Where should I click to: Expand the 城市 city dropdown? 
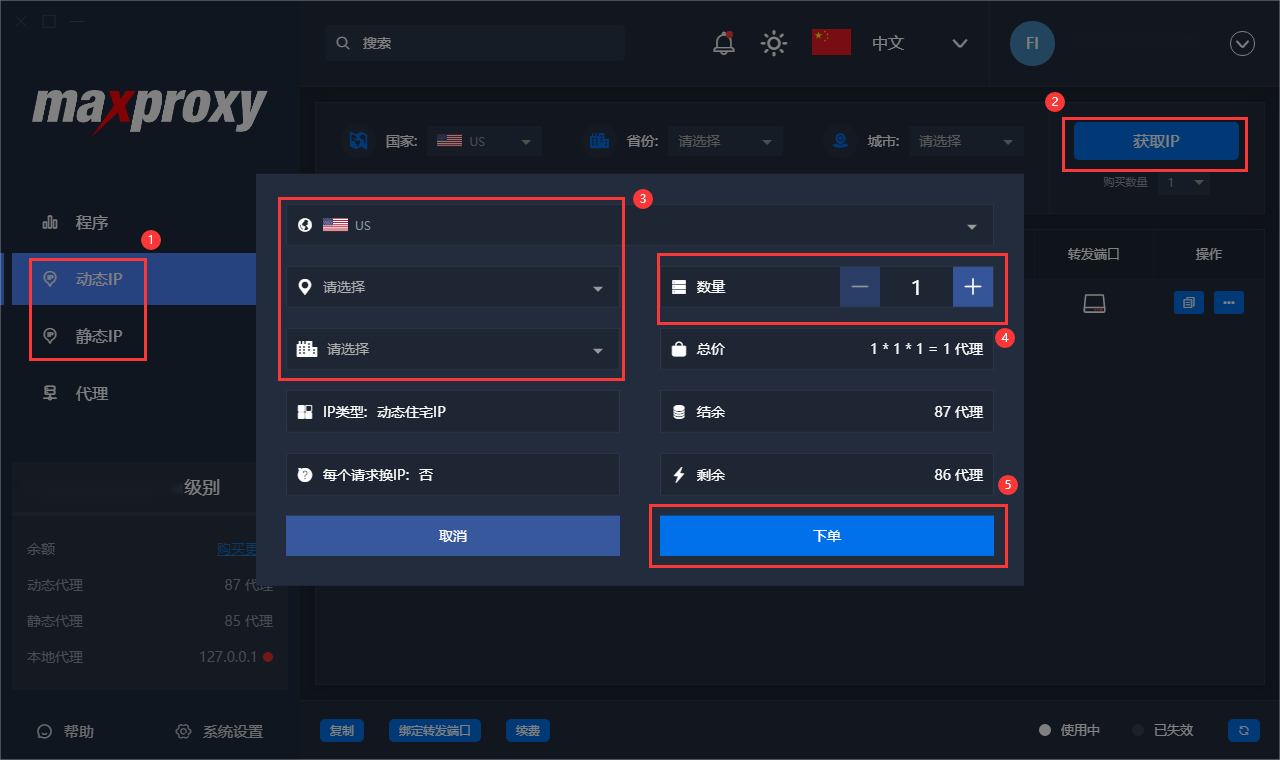point(965,140)
